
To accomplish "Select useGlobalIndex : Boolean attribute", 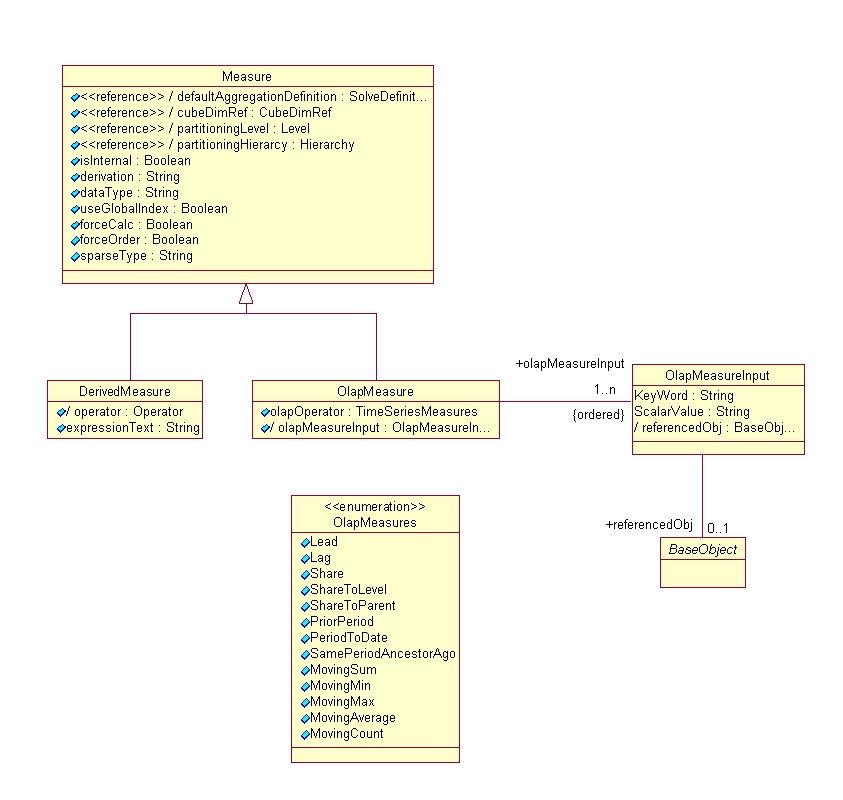I will pyautogui.click(x=154, y=209).
